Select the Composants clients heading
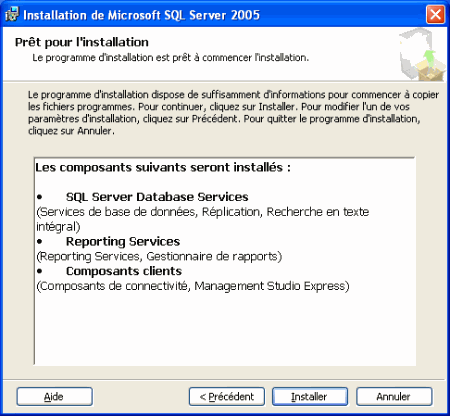Image resolution: width=450 pixels, height=416 pixels. coord(124,271)
